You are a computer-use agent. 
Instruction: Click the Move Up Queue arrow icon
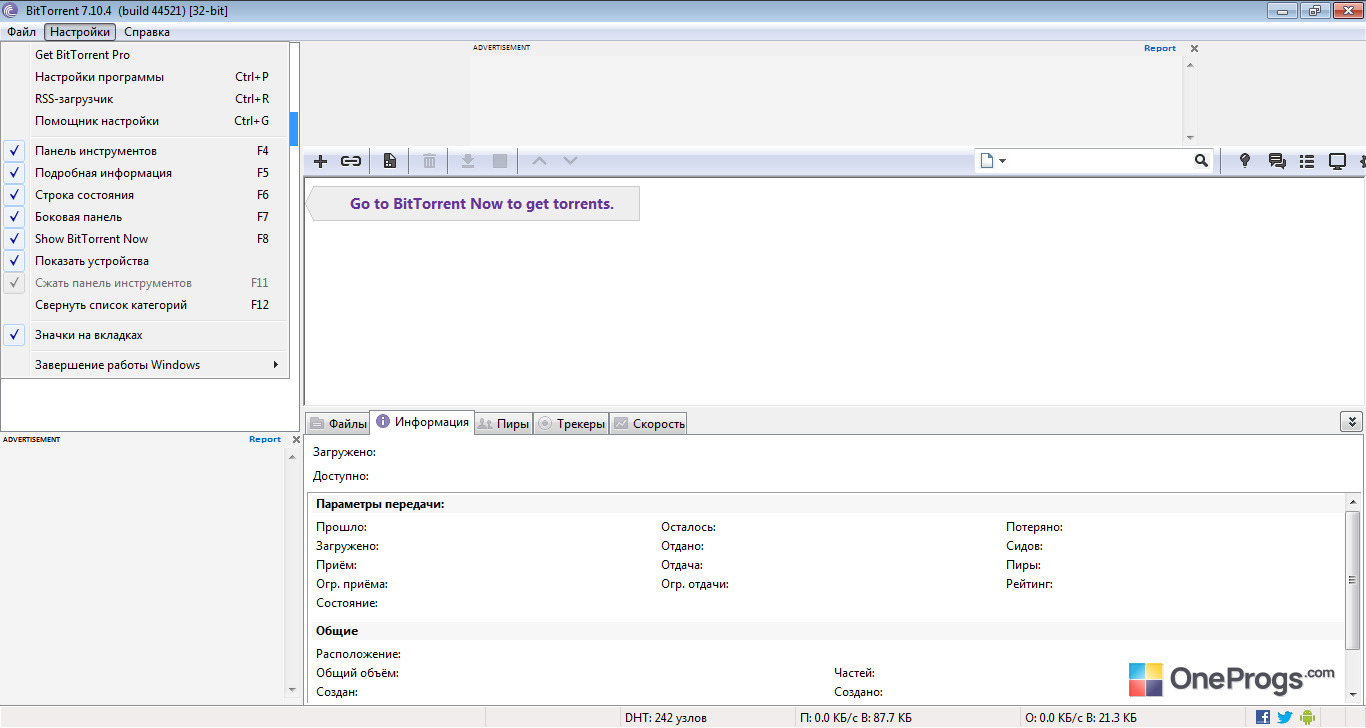[539, 160]
